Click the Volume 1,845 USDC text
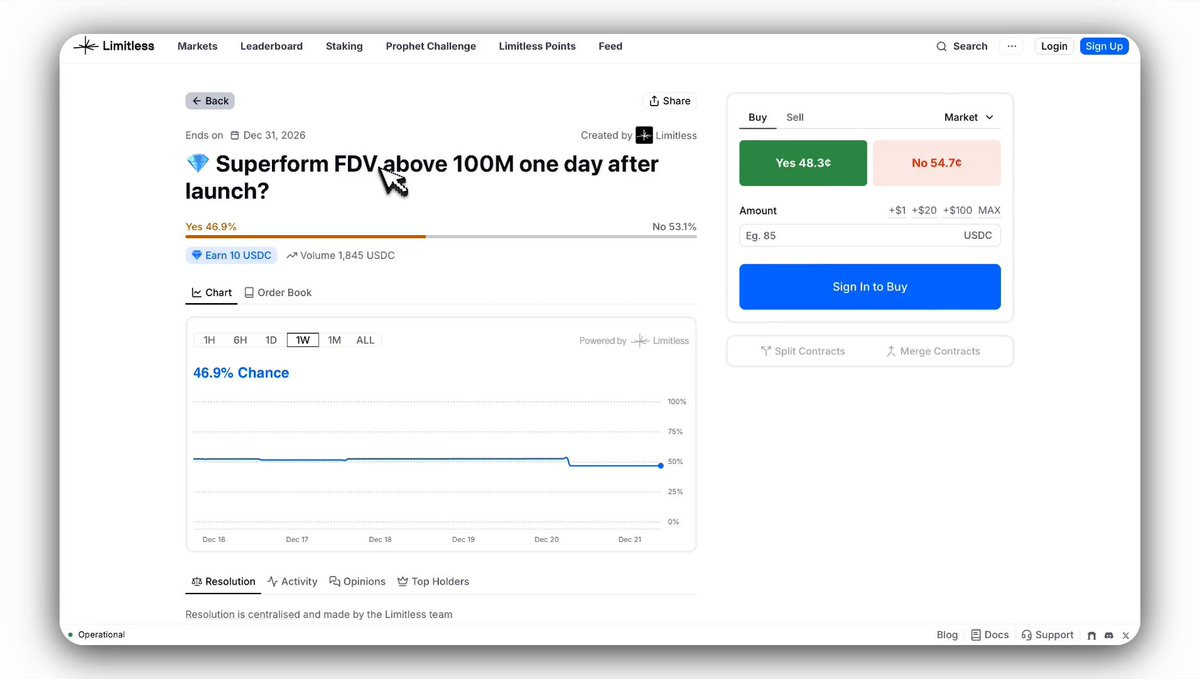 [341, 255]
